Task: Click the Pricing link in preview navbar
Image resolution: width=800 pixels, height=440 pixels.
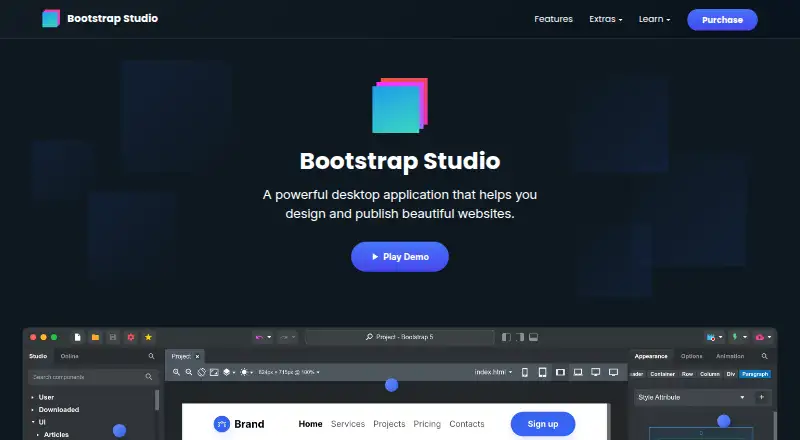Action: pyautogui.click(x=427, y=424)
